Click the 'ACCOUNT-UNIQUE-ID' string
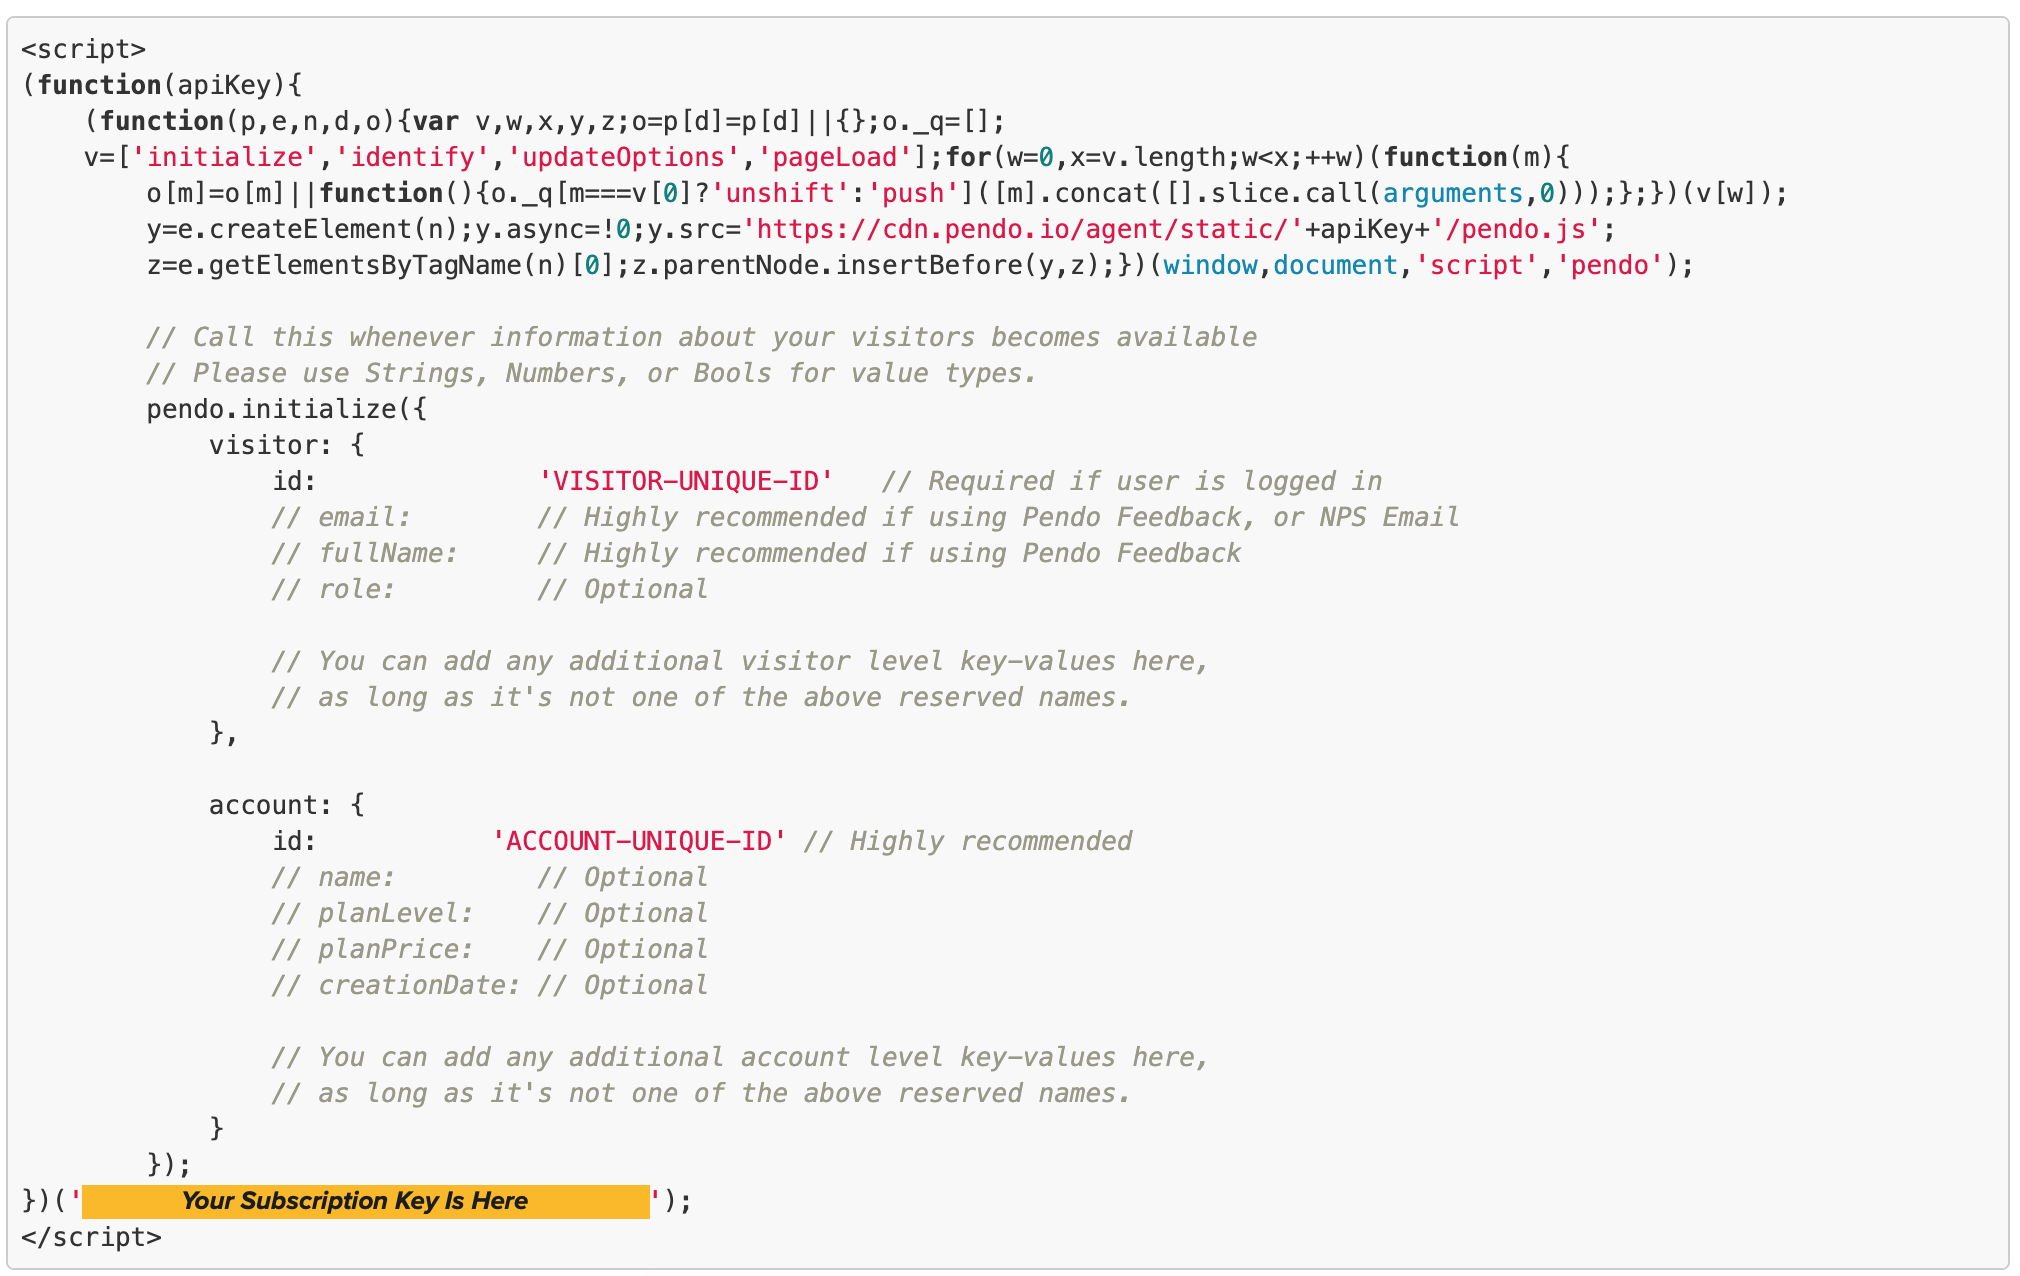Image resolution: width=2020 pixels, height=1276 pixels. pyautogui.click(x=639, y=841)
